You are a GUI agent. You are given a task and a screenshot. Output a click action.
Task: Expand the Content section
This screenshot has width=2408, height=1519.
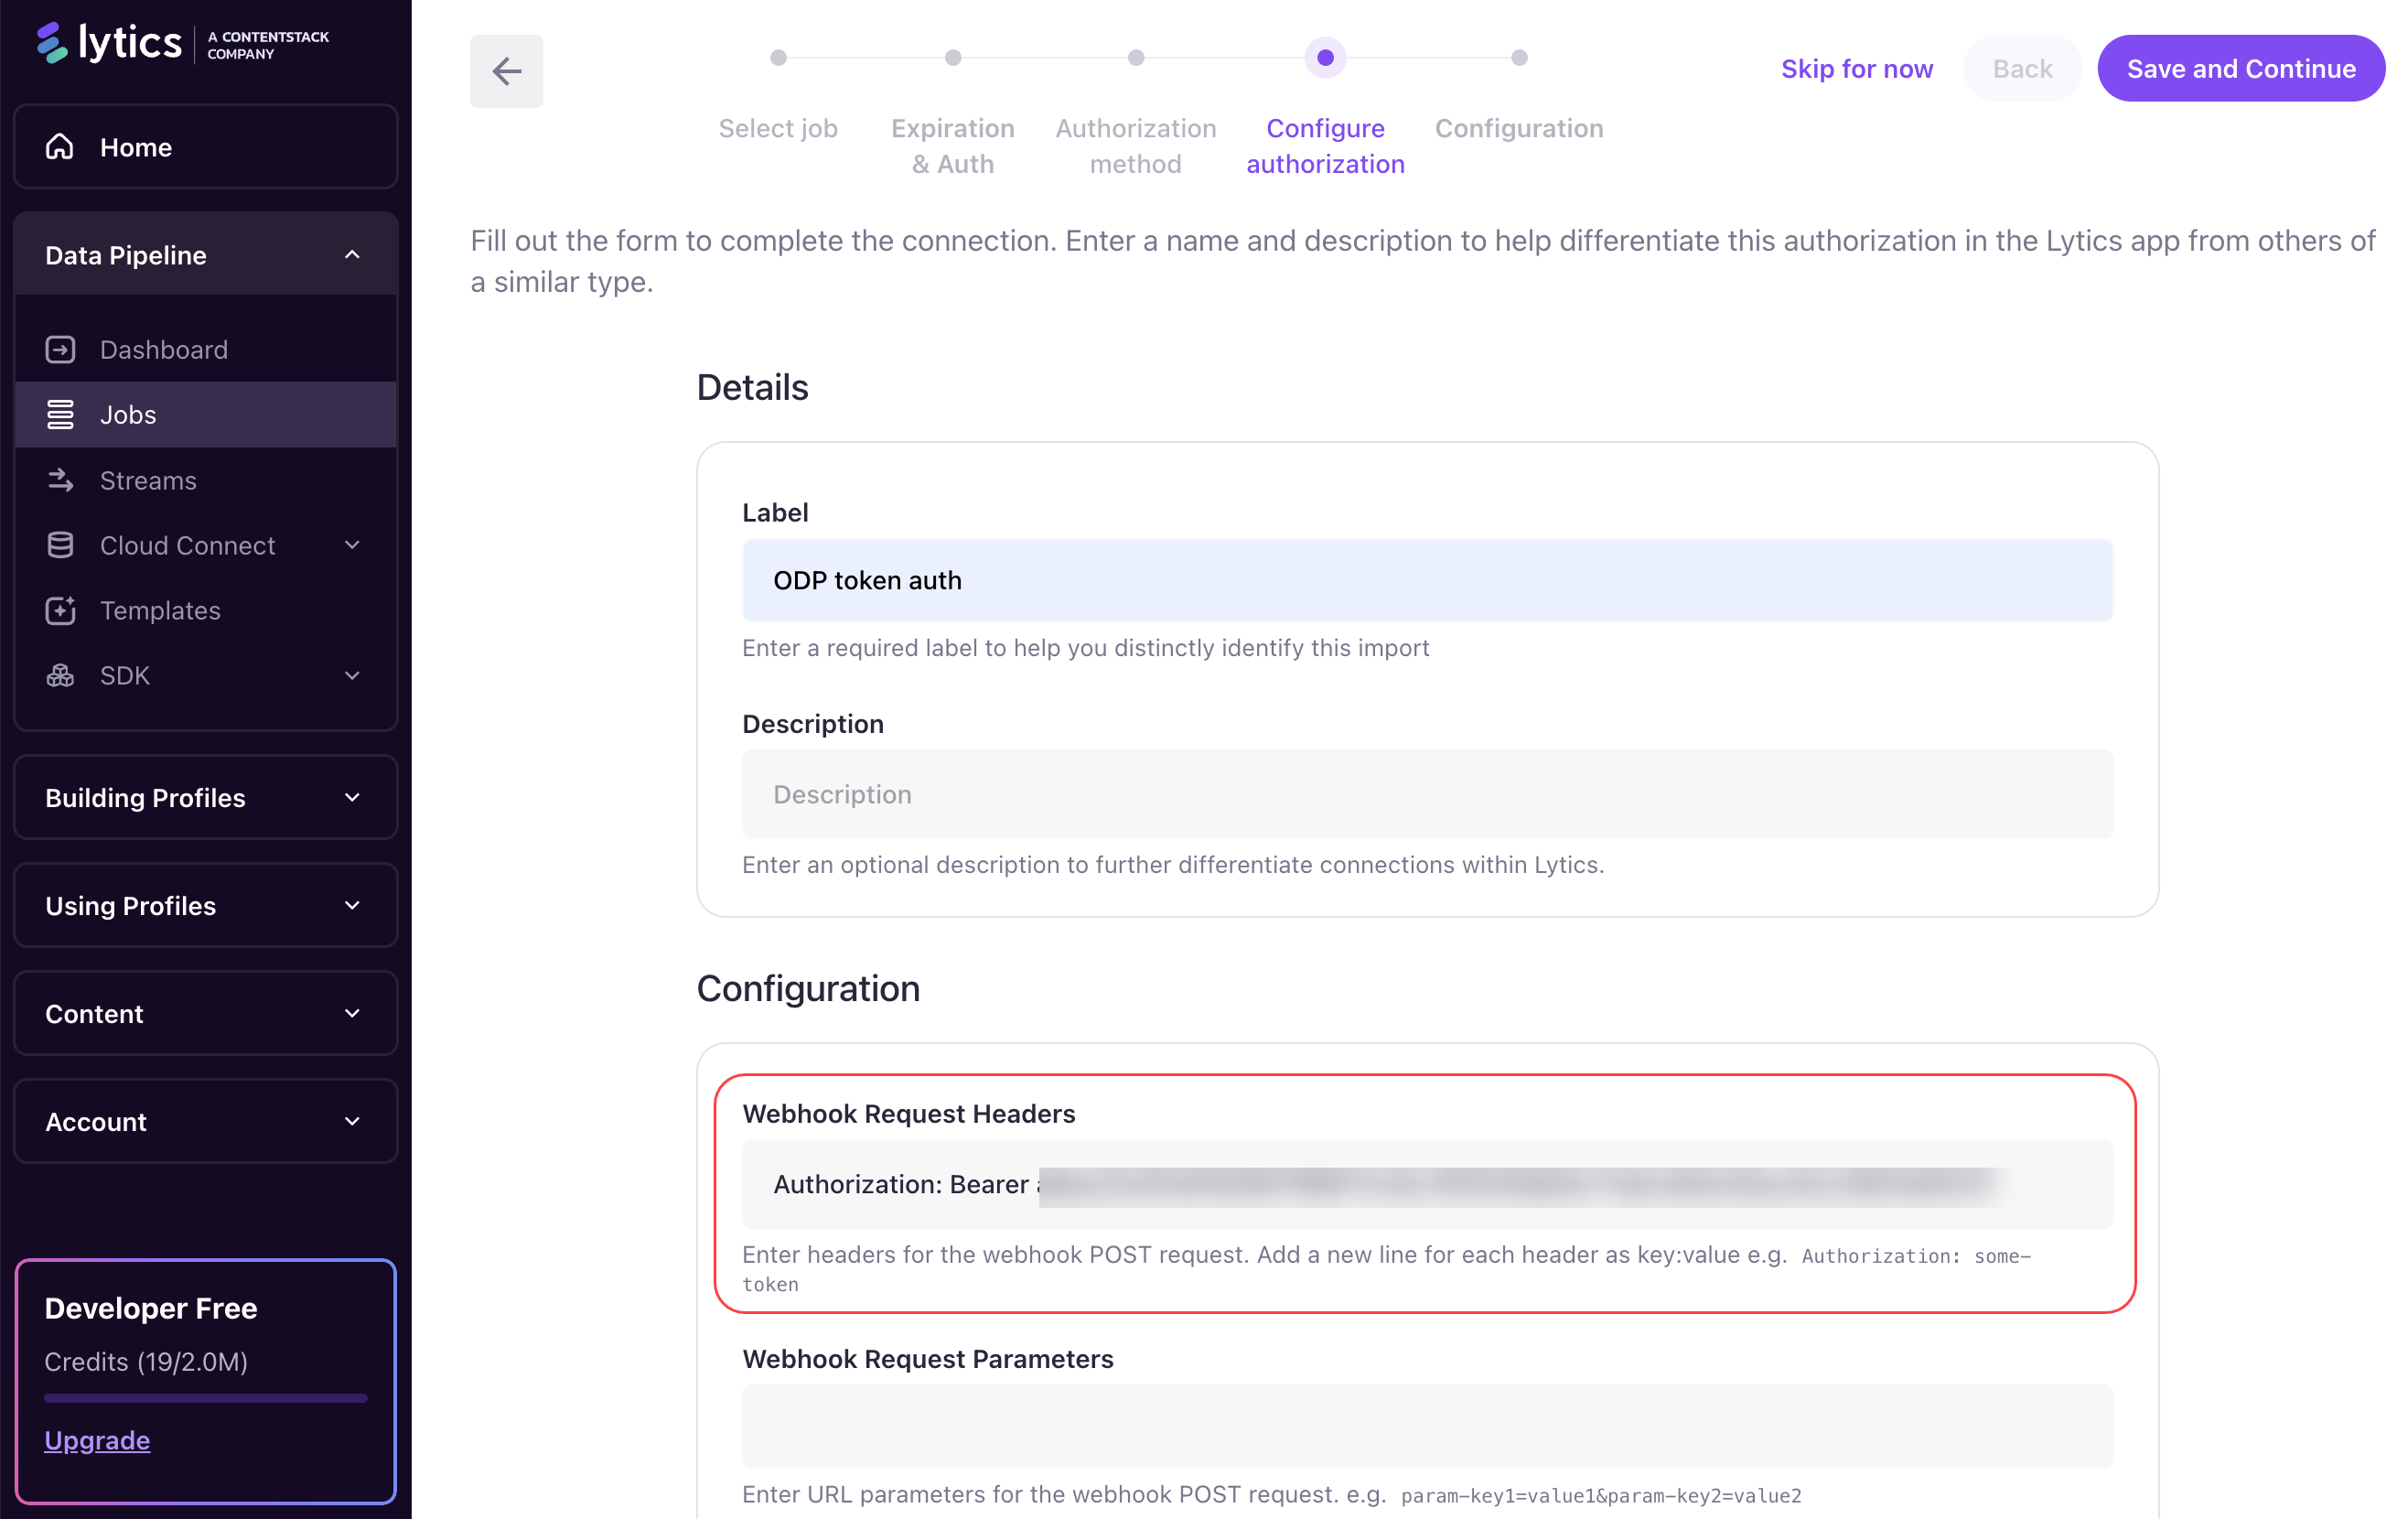pos(352,1014)
